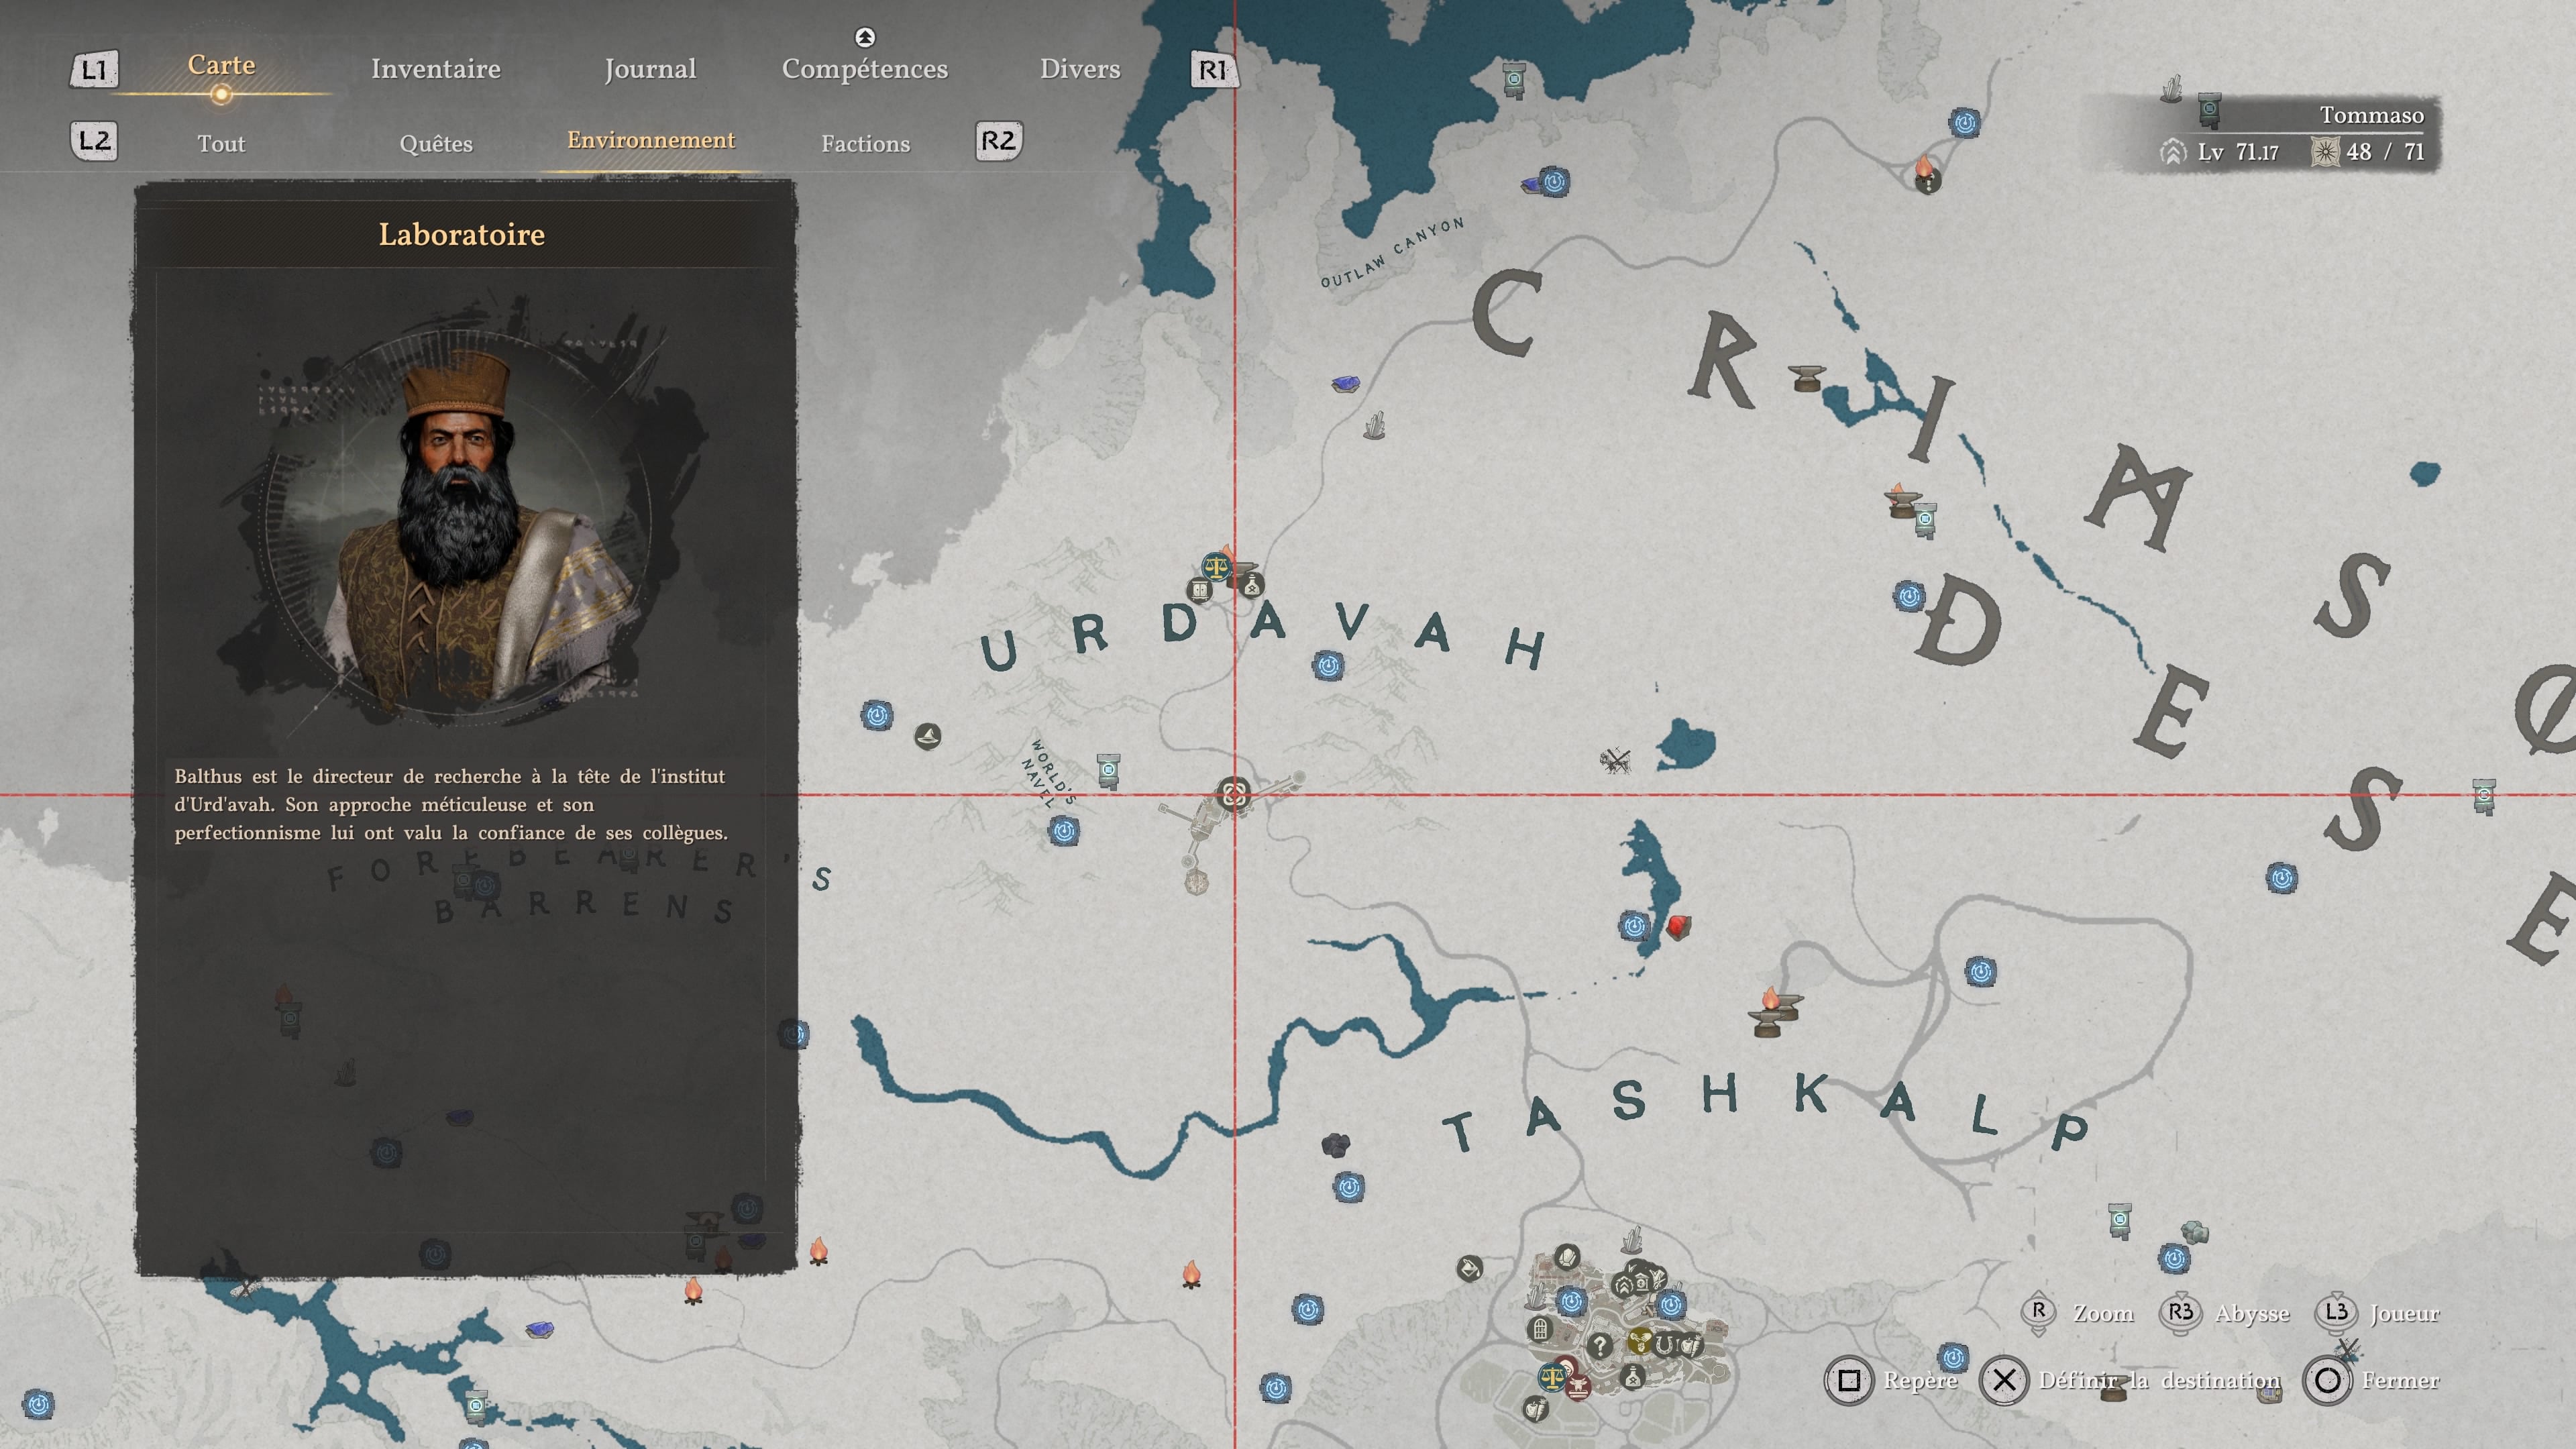Select the scales merchant icon in the town
This screenshot has width=2576, height=1449.
(x=1552, y=1377)
